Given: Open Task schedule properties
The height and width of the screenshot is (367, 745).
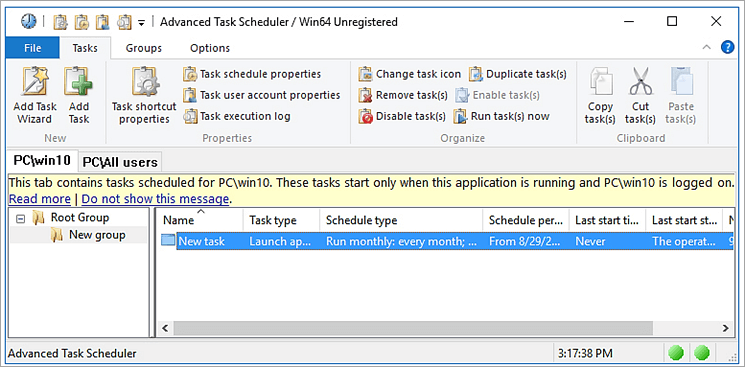Looking at the screenshot, I should [252, 74].
